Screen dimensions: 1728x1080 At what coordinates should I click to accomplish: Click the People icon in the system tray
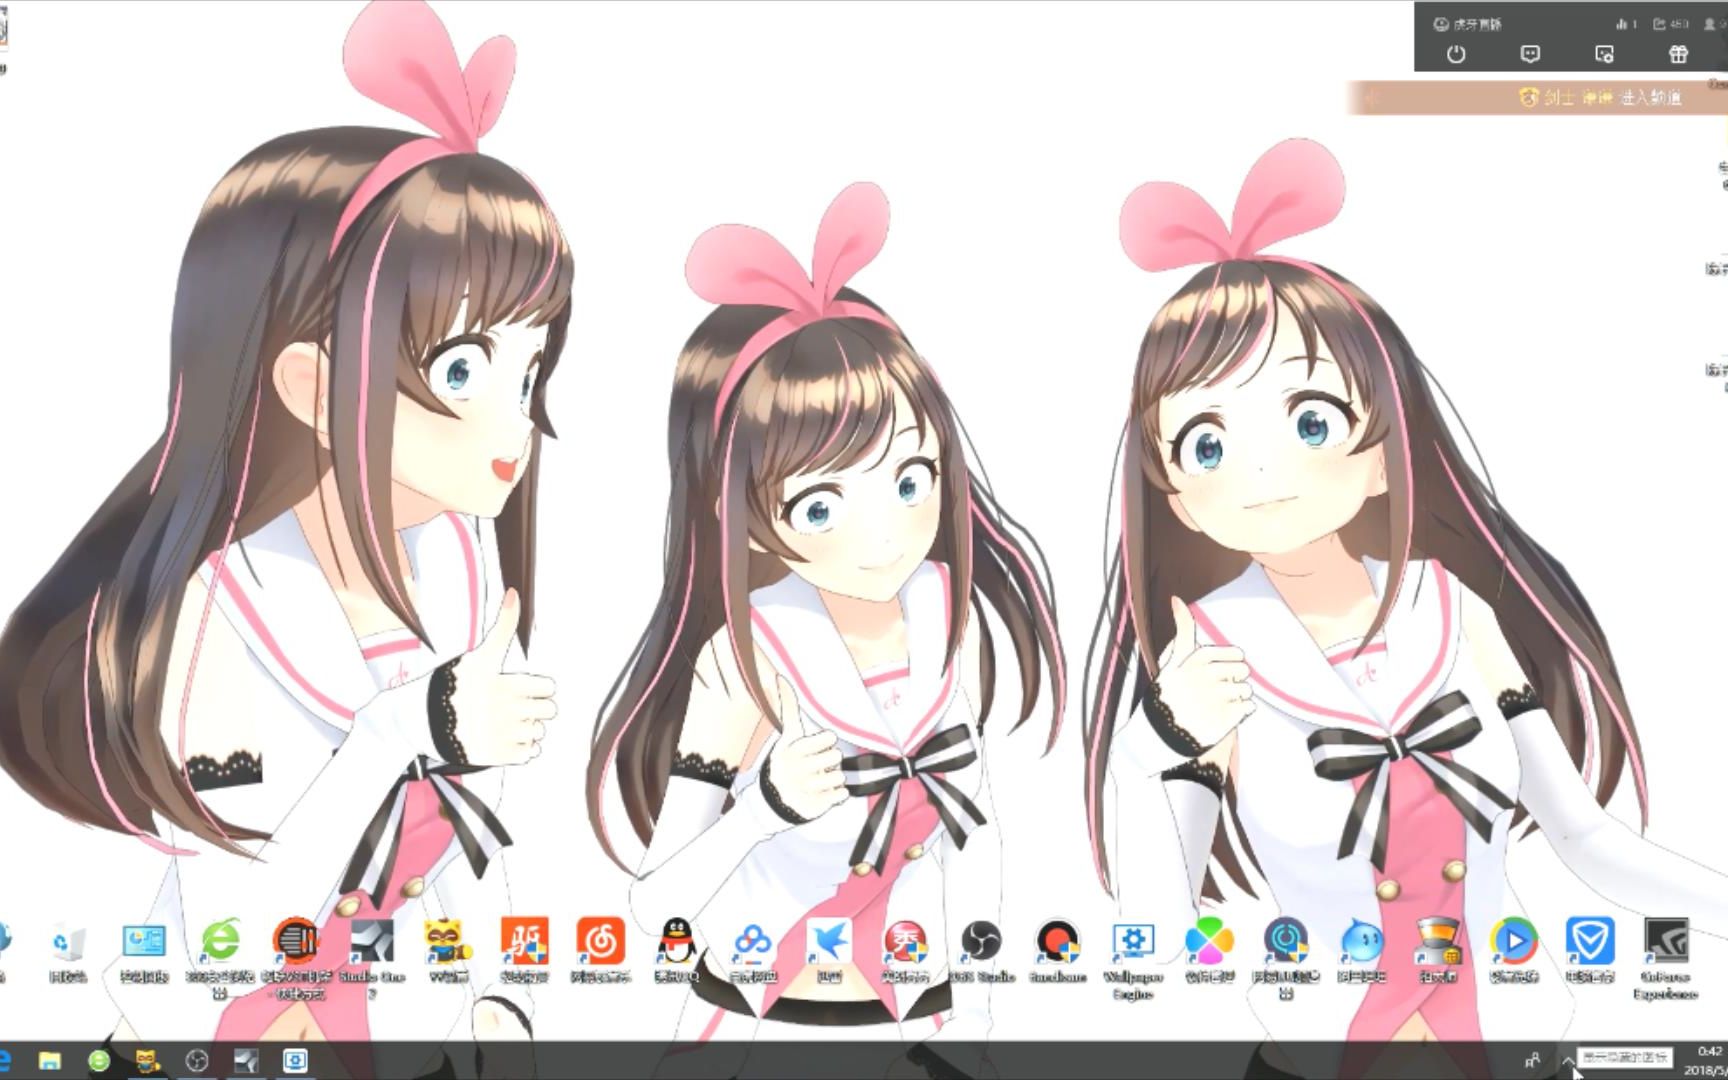(1532, 1060)
